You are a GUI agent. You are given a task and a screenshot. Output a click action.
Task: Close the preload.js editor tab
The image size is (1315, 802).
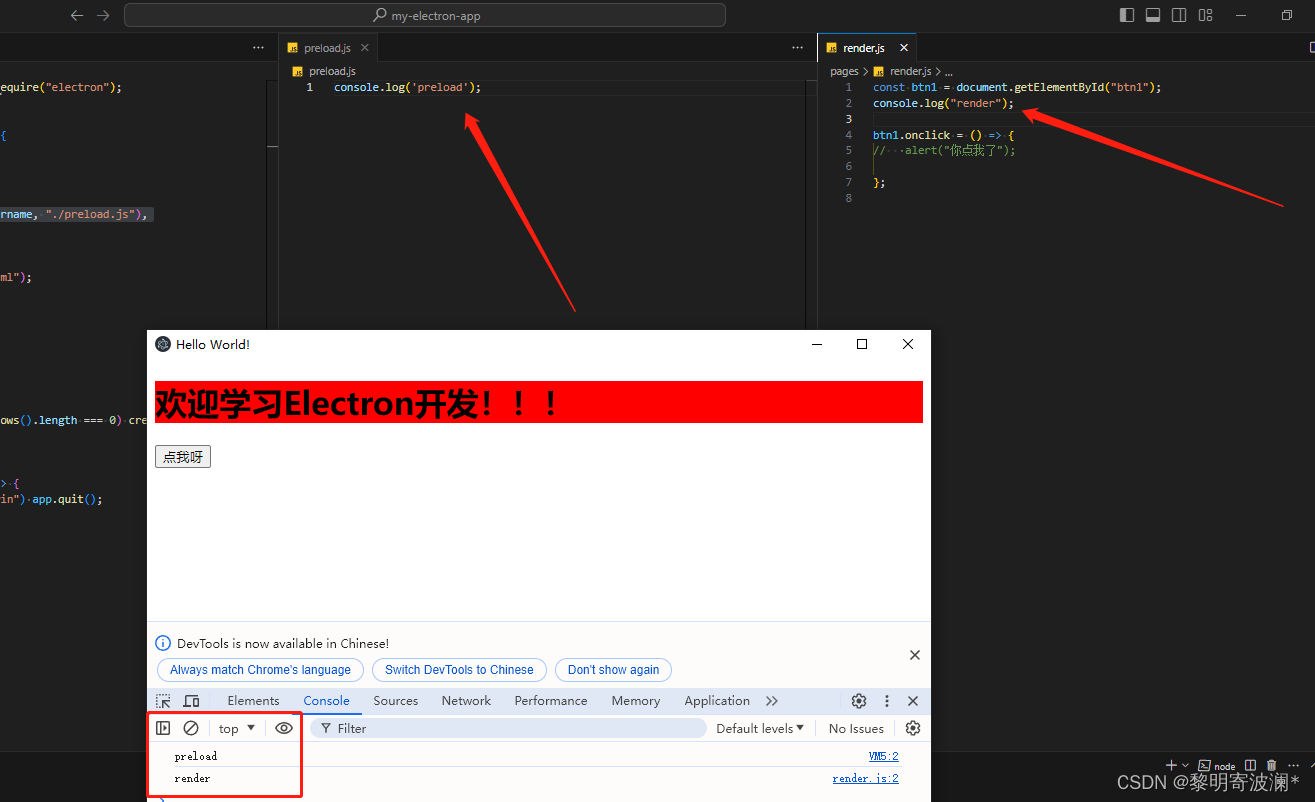[x=364, y=48]
